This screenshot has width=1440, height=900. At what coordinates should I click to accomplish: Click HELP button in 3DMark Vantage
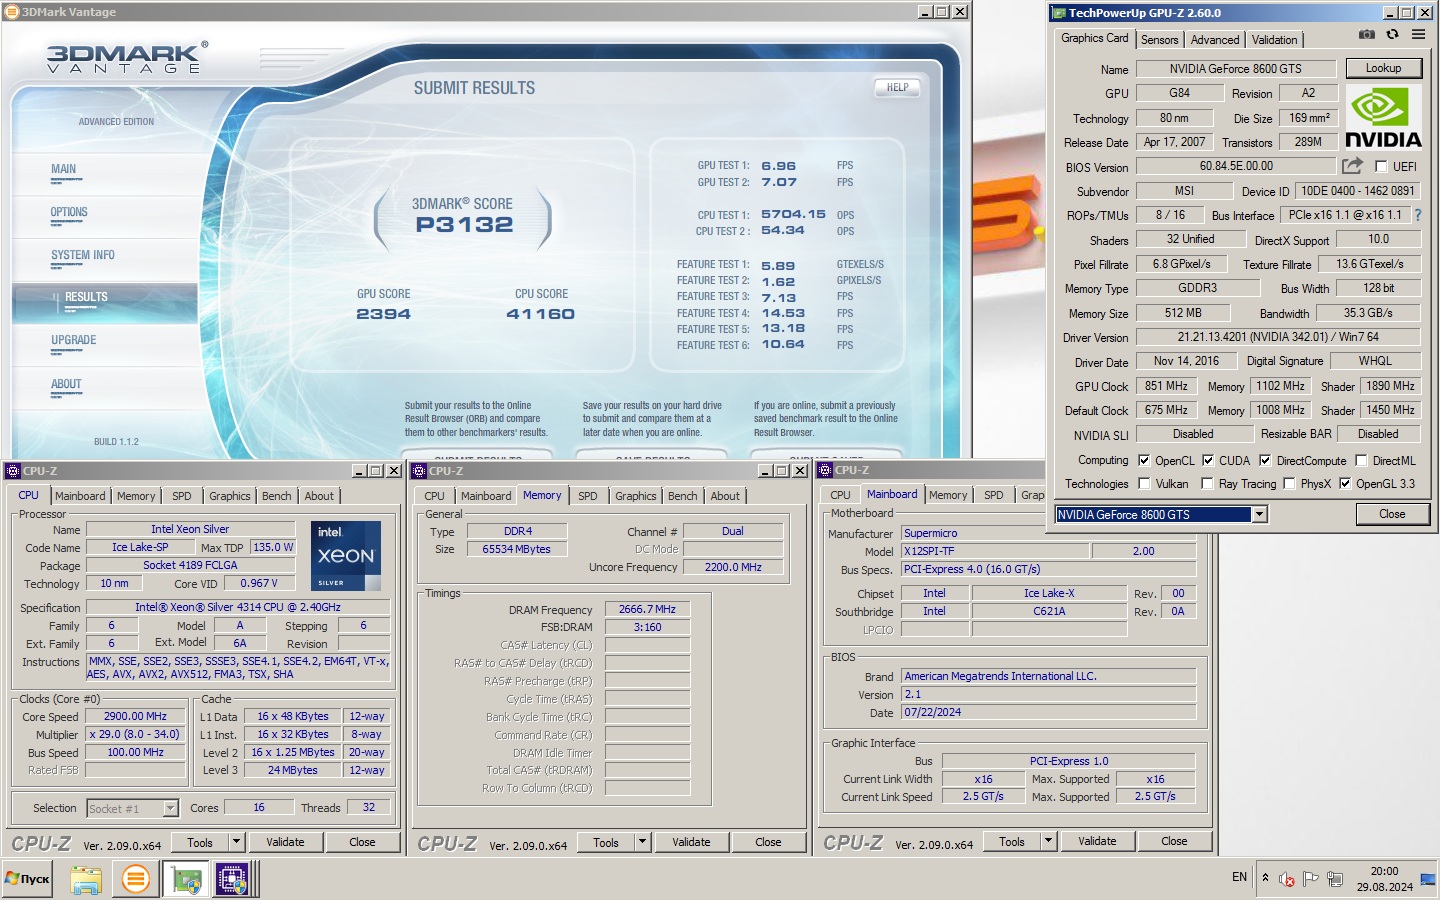898,88
